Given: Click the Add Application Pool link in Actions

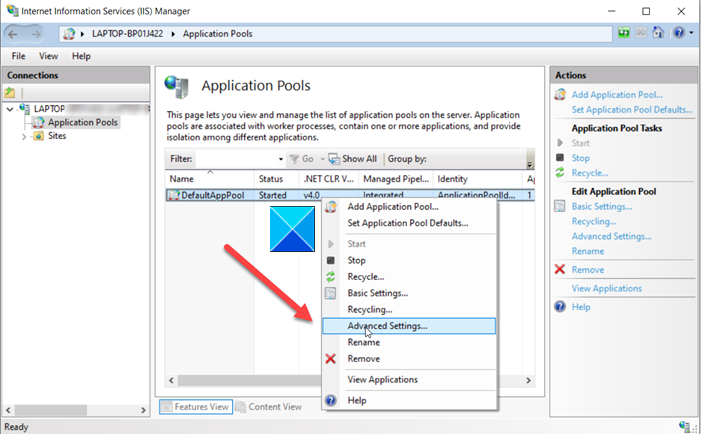Looking at the screenshot, I should coord(617,95).
